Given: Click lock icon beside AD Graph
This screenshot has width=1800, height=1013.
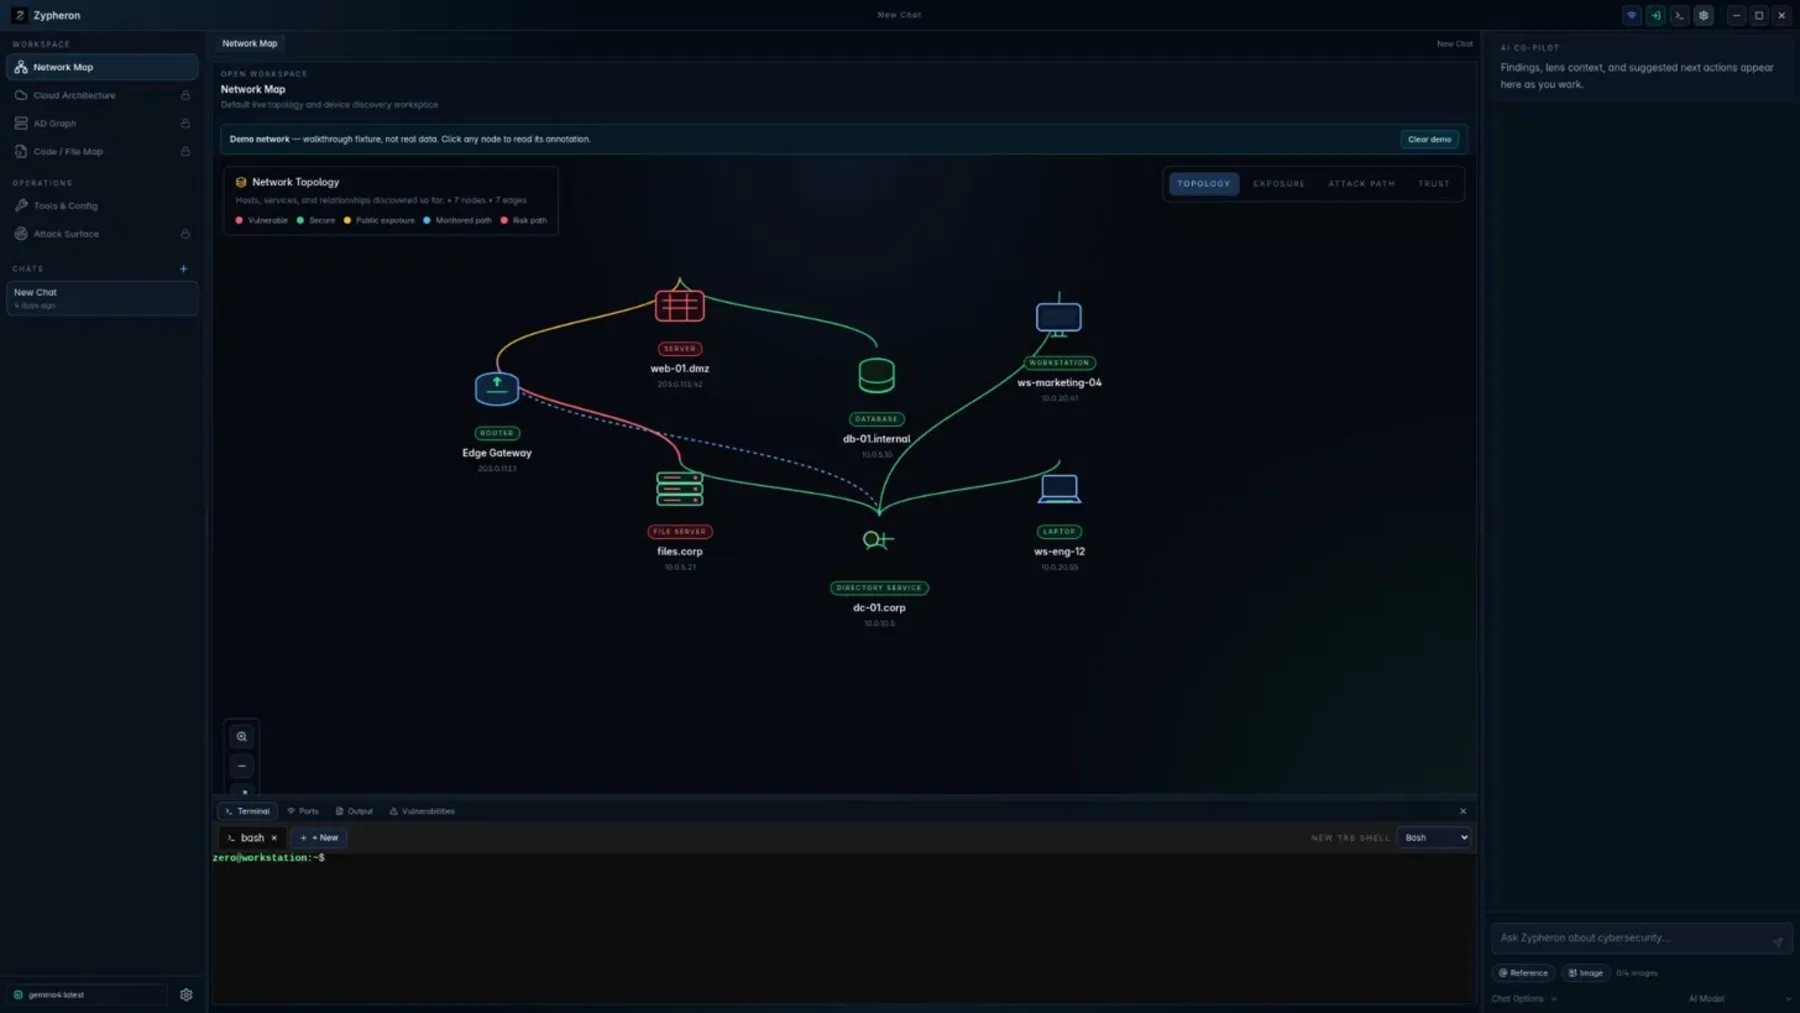Looking at the screenshot, I should 185,123.
